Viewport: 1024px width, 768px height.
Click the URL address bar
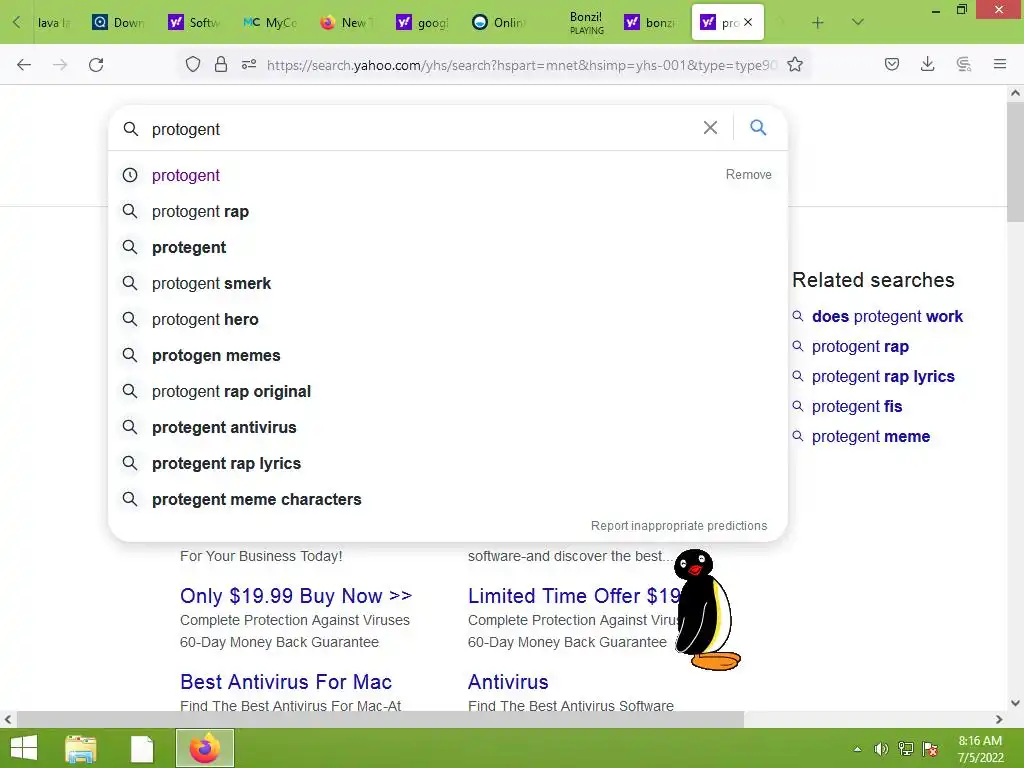[522, 65]
